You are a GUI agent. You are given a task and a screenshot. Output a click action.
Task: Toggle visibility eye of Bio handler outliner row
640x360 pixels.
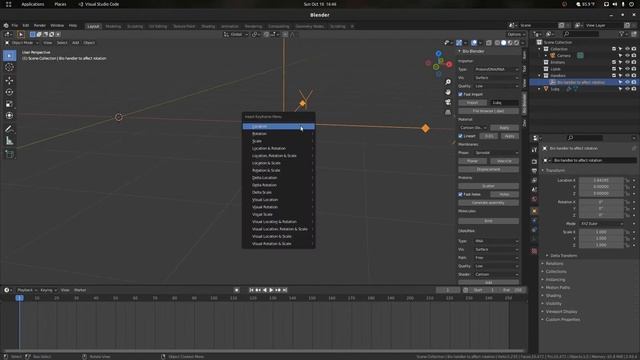tap(627, 82)
